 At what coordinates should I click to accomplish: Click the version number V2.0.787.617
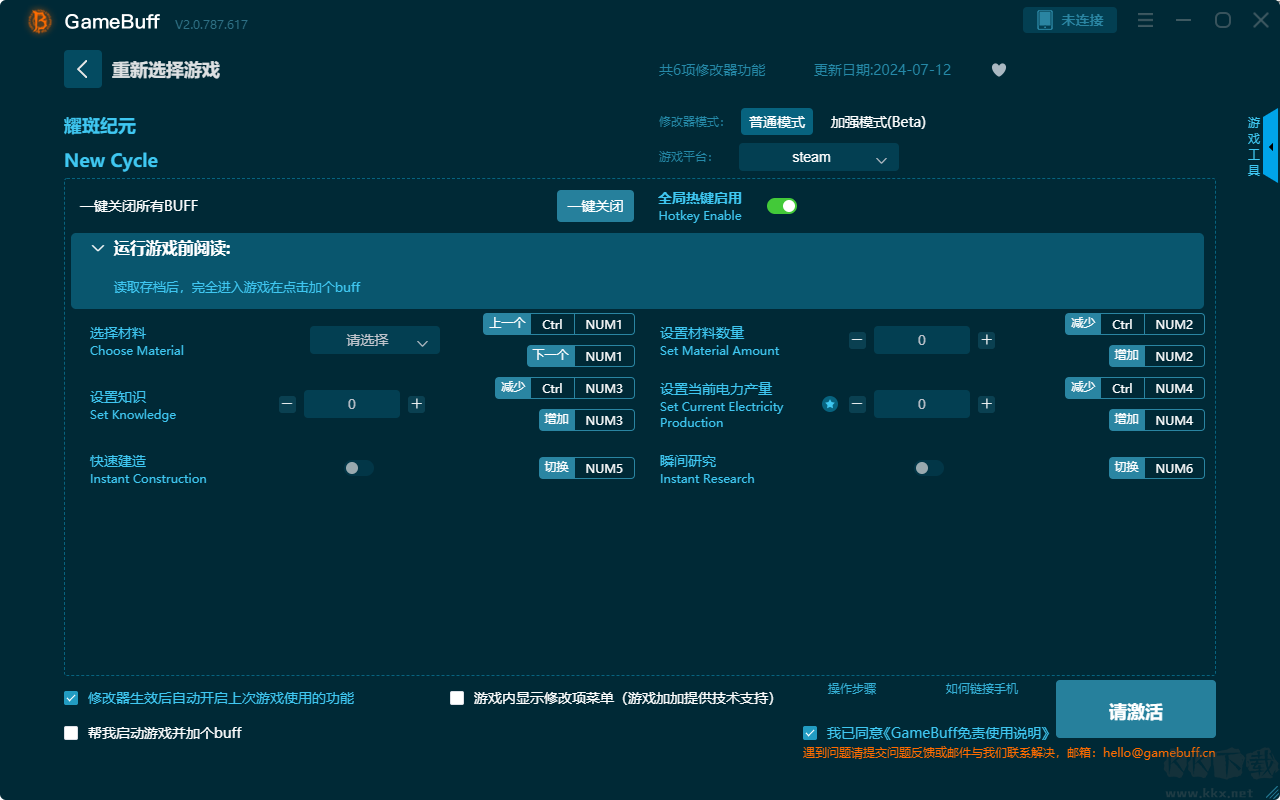tap(211, 24)
